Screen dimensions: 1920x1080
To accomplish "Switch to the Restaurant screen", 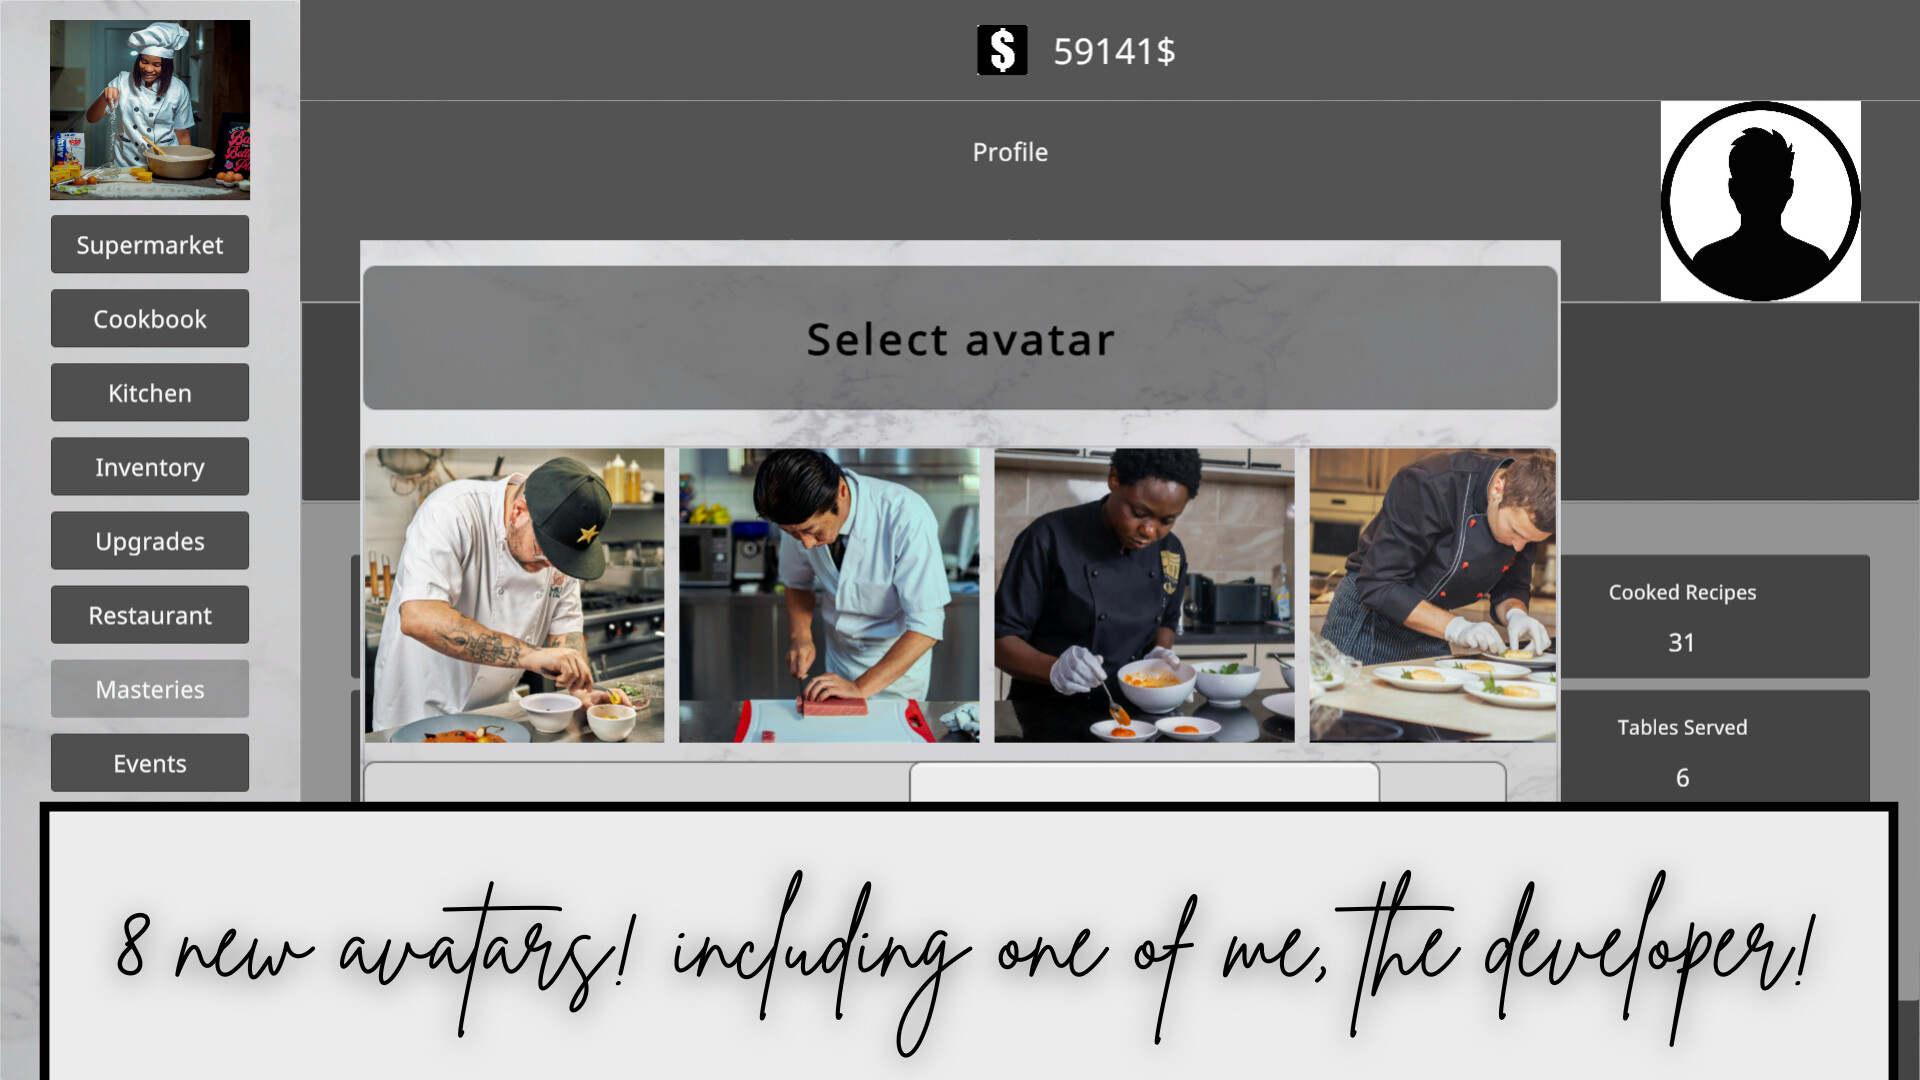I will click(150, 615).
